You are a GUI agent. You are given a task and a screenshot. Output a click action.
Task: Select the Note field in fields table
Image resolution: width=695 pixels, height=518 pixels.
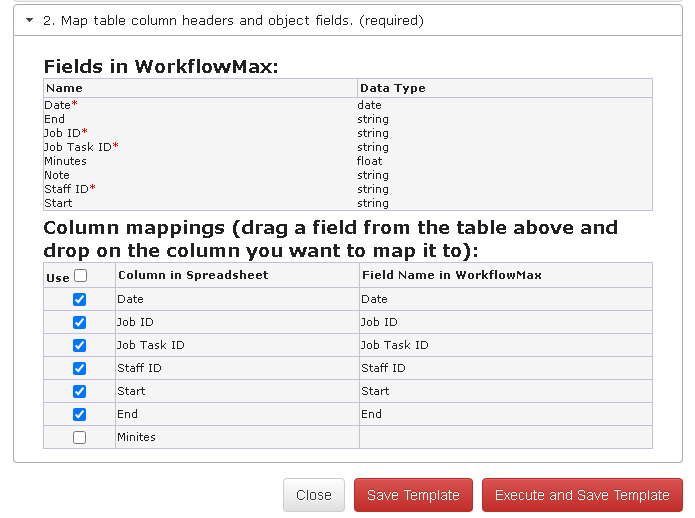coord(57,175)
